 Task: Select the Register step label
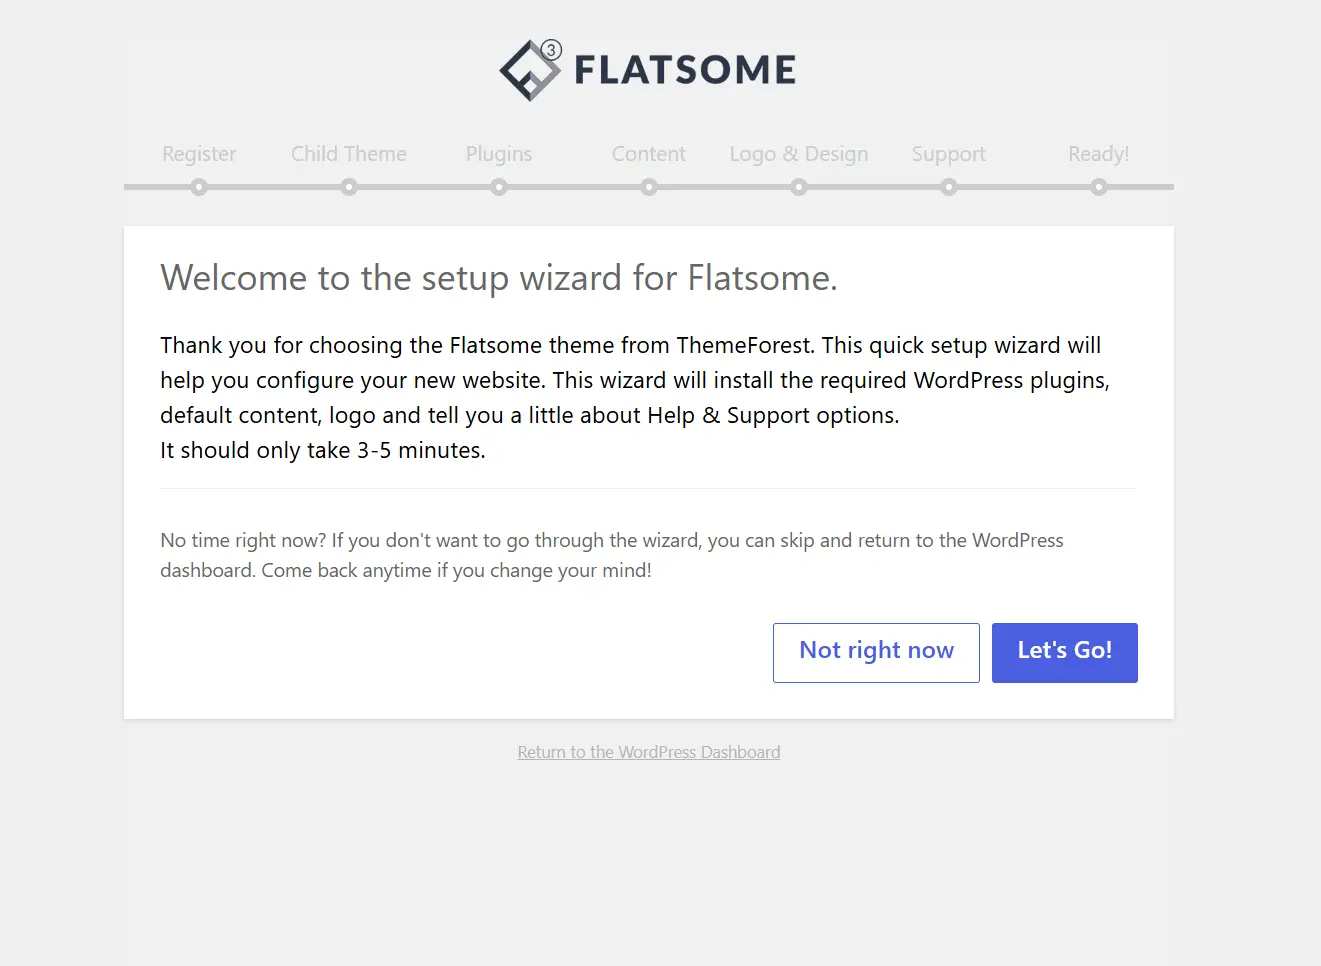click(x=199, y=154)
